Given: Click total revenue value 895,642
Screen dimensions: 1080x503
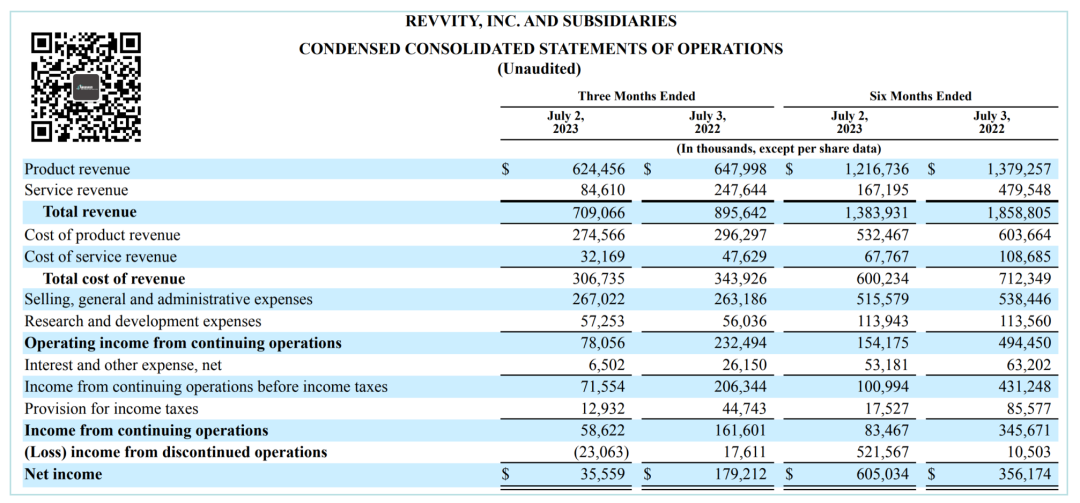Looking at the screenshot, I should pos(738,212).
